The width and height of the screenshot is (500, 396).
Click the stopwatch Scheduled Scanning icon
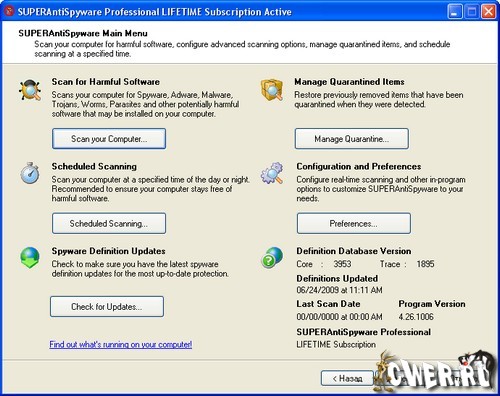click(30, 173)
